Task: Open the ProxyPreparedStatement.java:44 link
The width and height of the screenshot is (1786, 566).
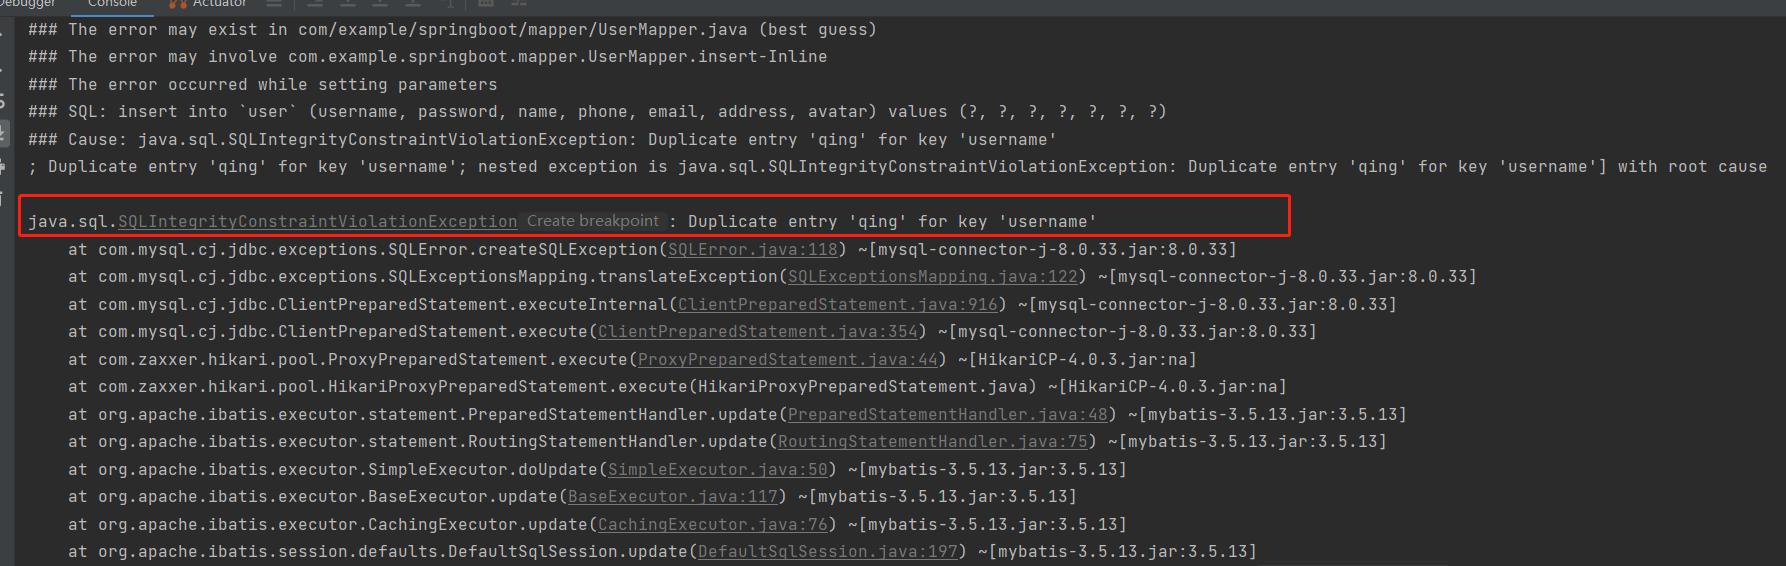Action: pyautogui.click(x=787, y=360)
